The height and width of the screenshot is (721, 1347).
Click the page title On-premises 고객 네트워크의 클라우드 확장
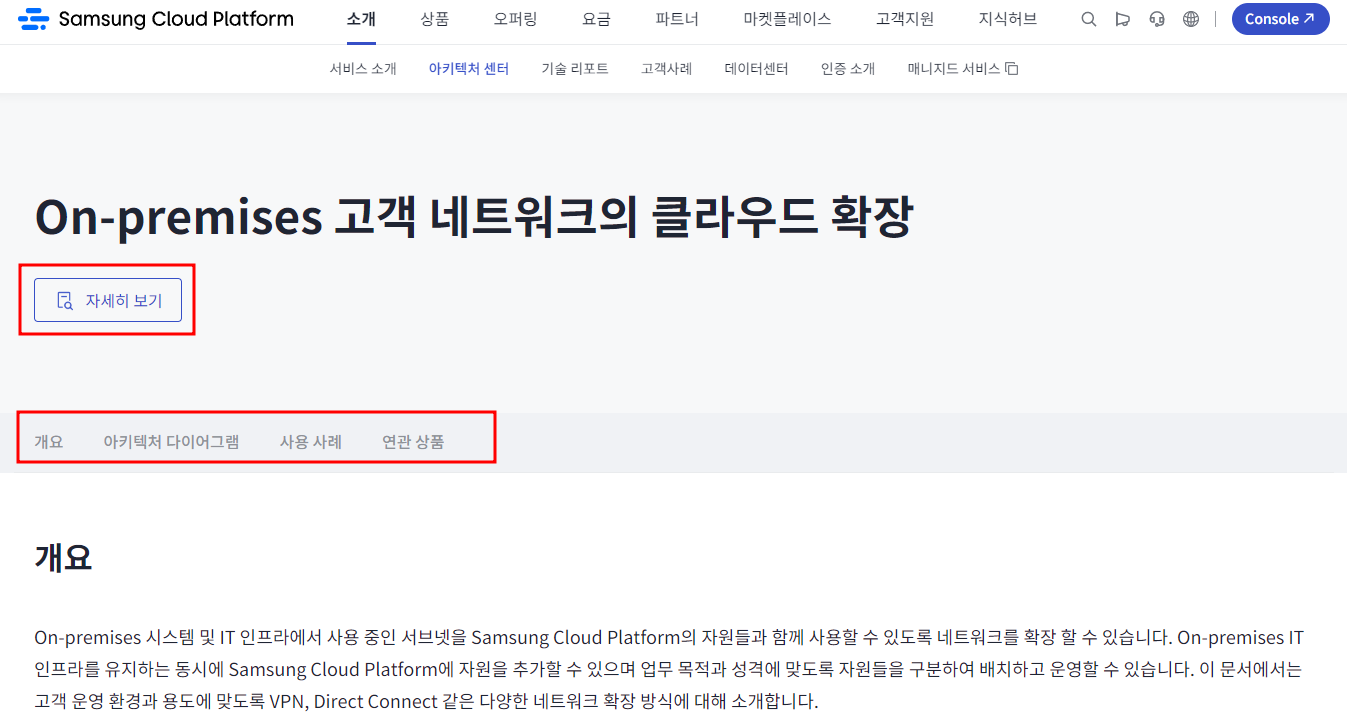click(473, 216)
